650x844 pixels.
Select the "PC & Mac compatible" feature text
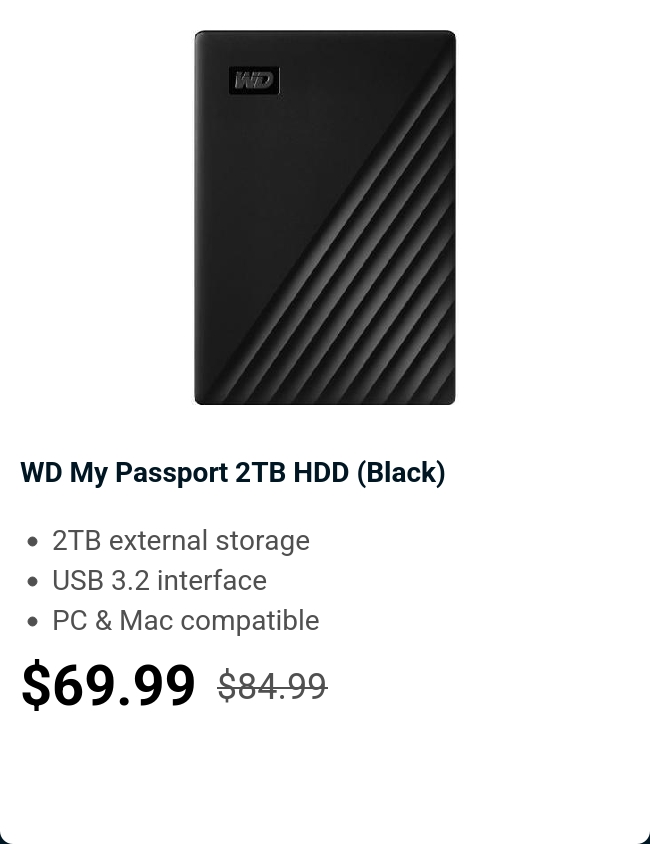186,621
